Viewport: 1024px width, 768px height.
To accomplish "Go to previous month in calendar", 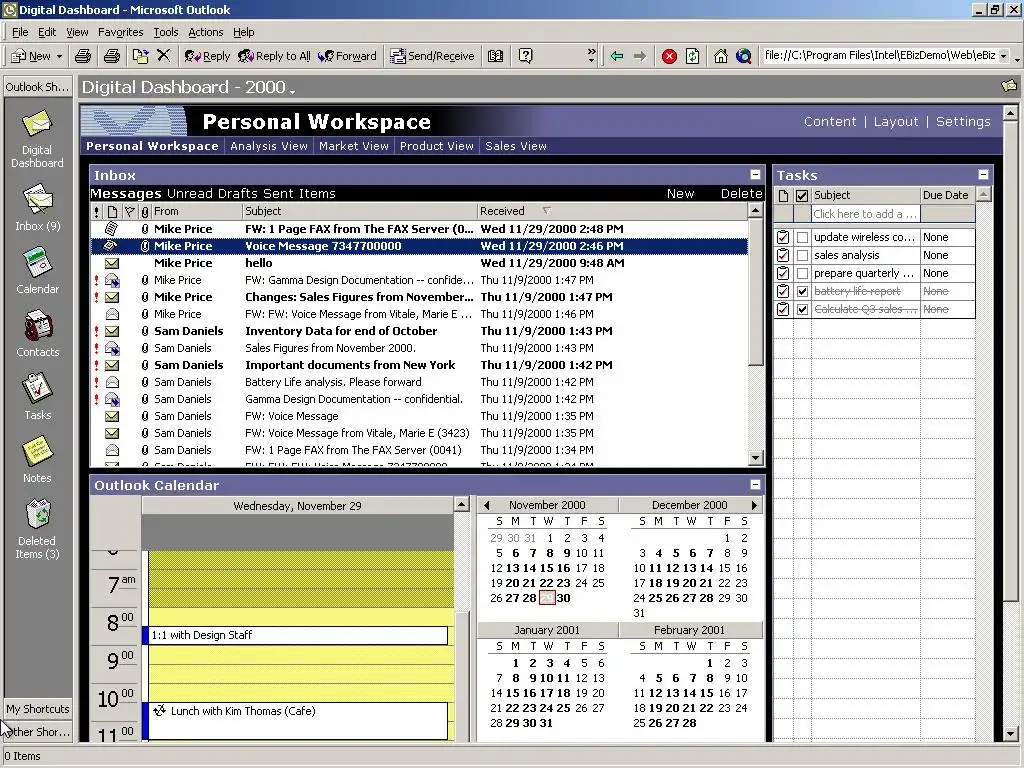I will [486, 505].
